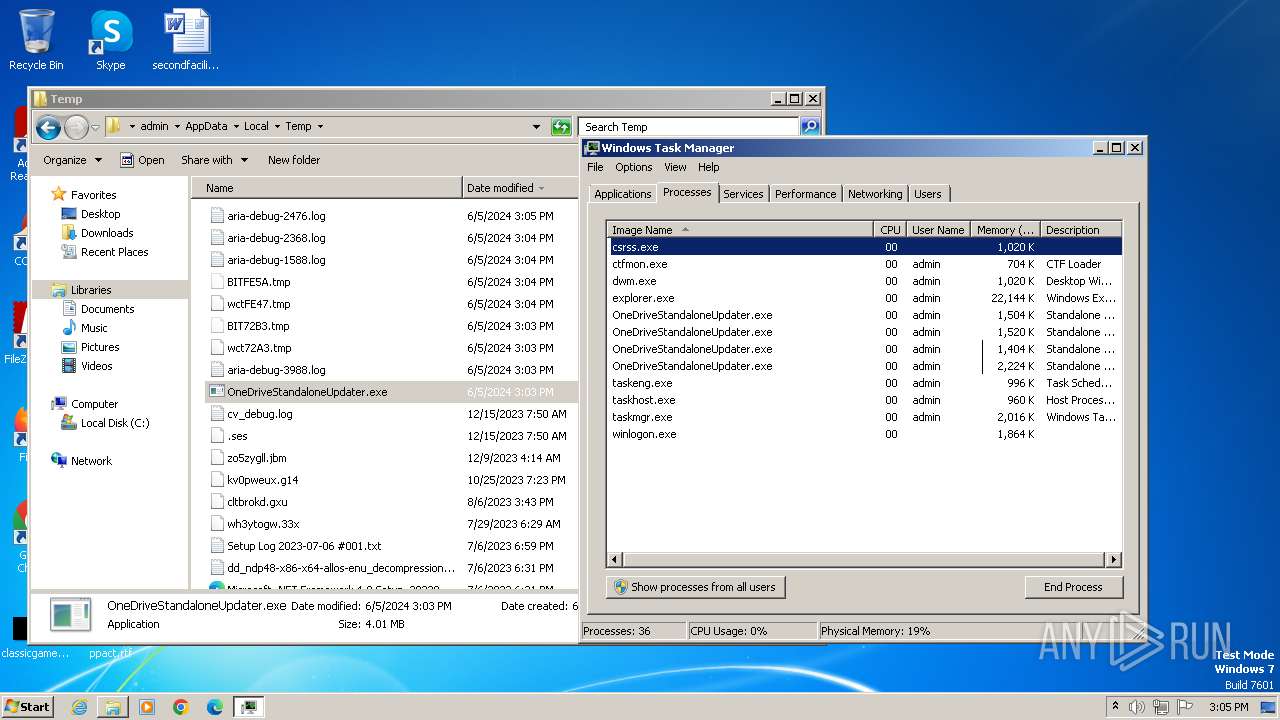Sort processes by CPU column
Image resolution: width=1280 pixels, height=720 pixels.
(890, 230)
